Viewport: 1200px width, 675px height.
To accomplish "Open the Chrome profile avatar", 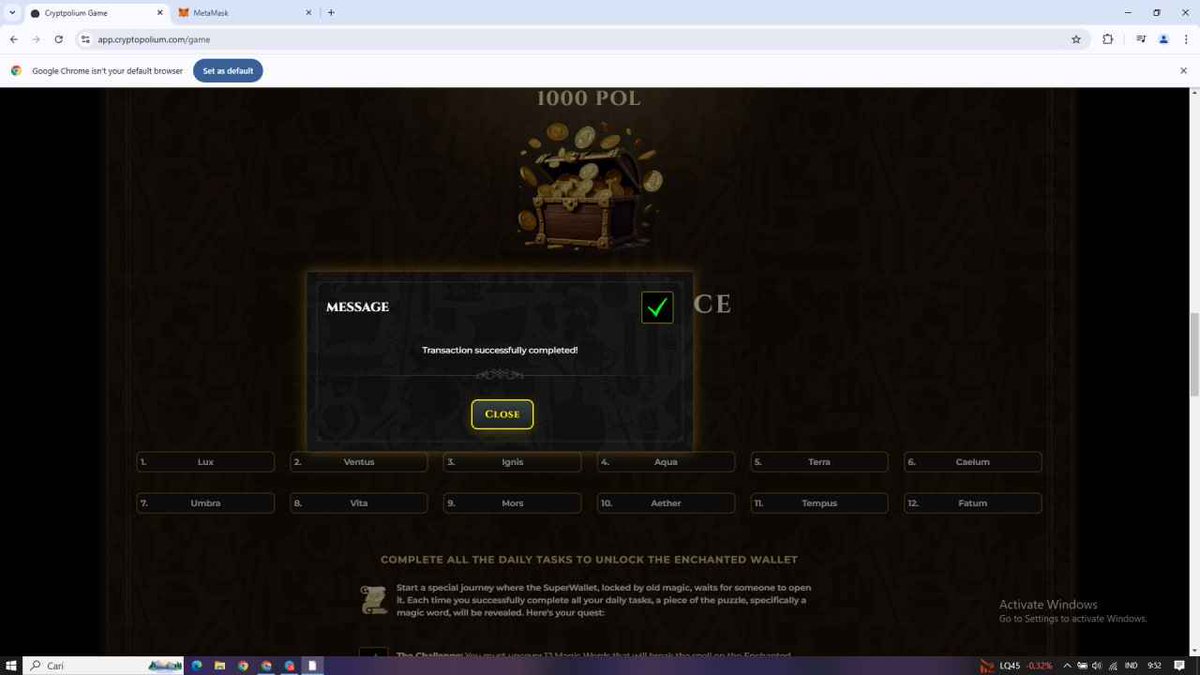I will 1164,39.
